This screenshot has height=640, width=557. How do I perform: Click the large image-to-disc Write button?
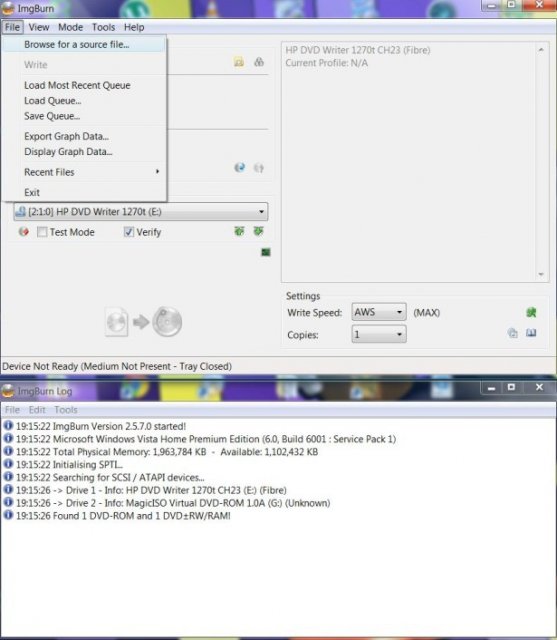(144, 322)
